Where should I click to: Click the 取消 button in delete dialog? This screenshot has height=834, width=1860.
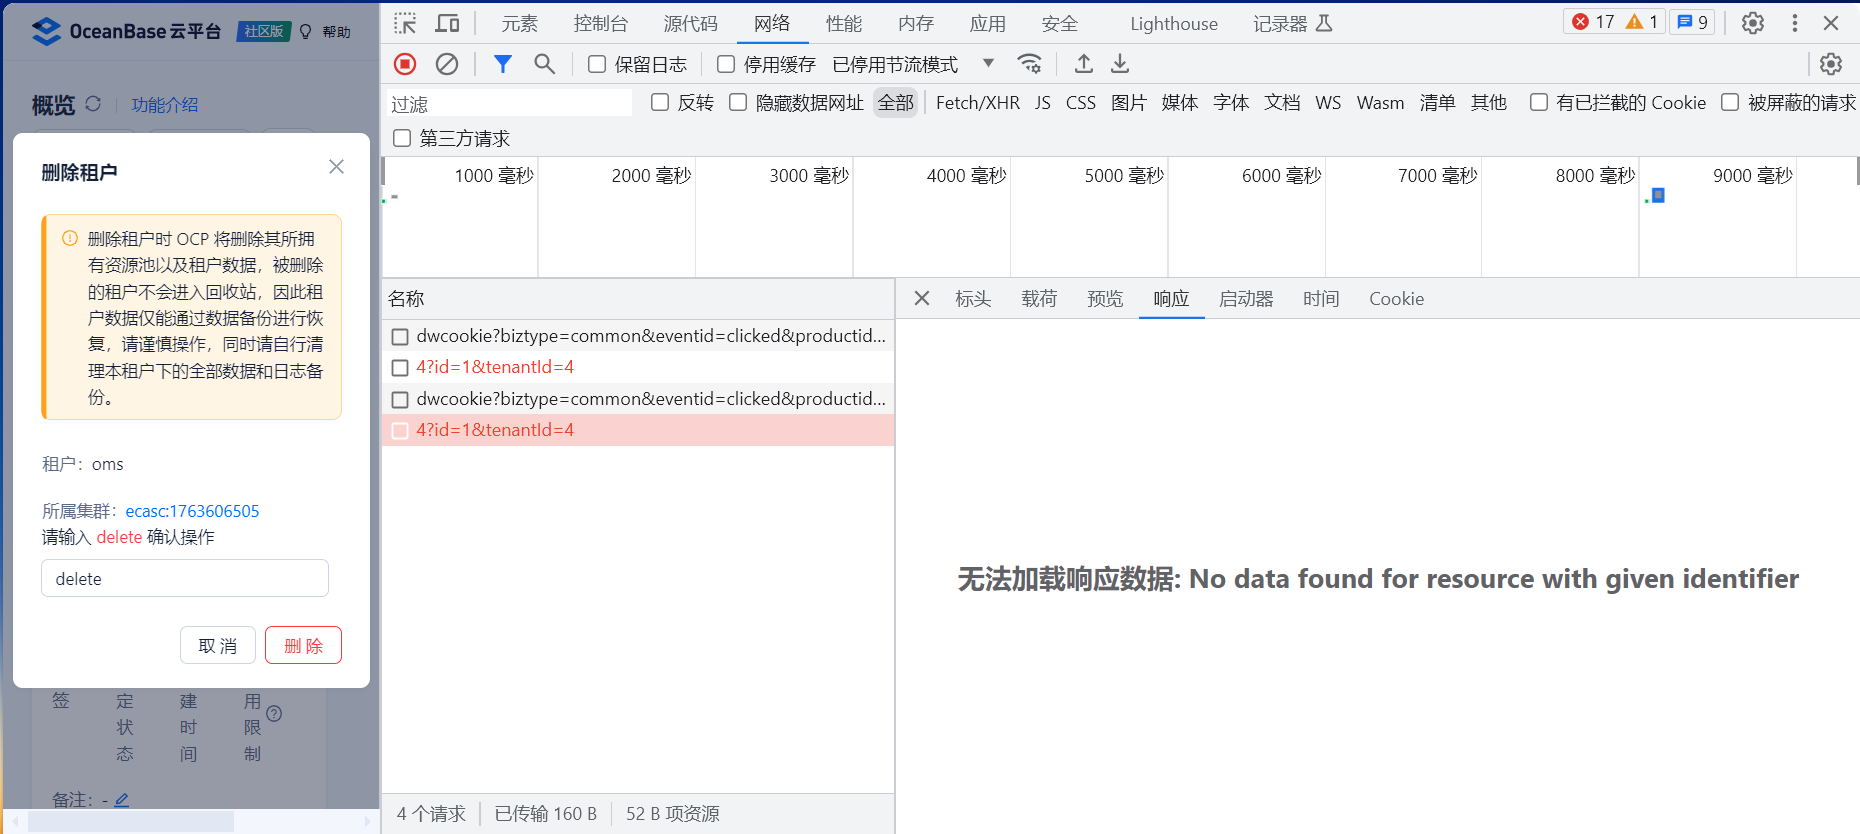coord(218,645)
